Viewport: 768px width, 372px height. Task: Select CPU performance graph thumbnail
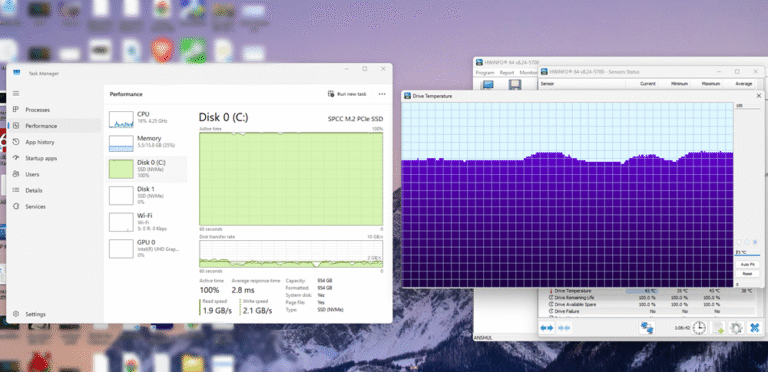point(121,119)
